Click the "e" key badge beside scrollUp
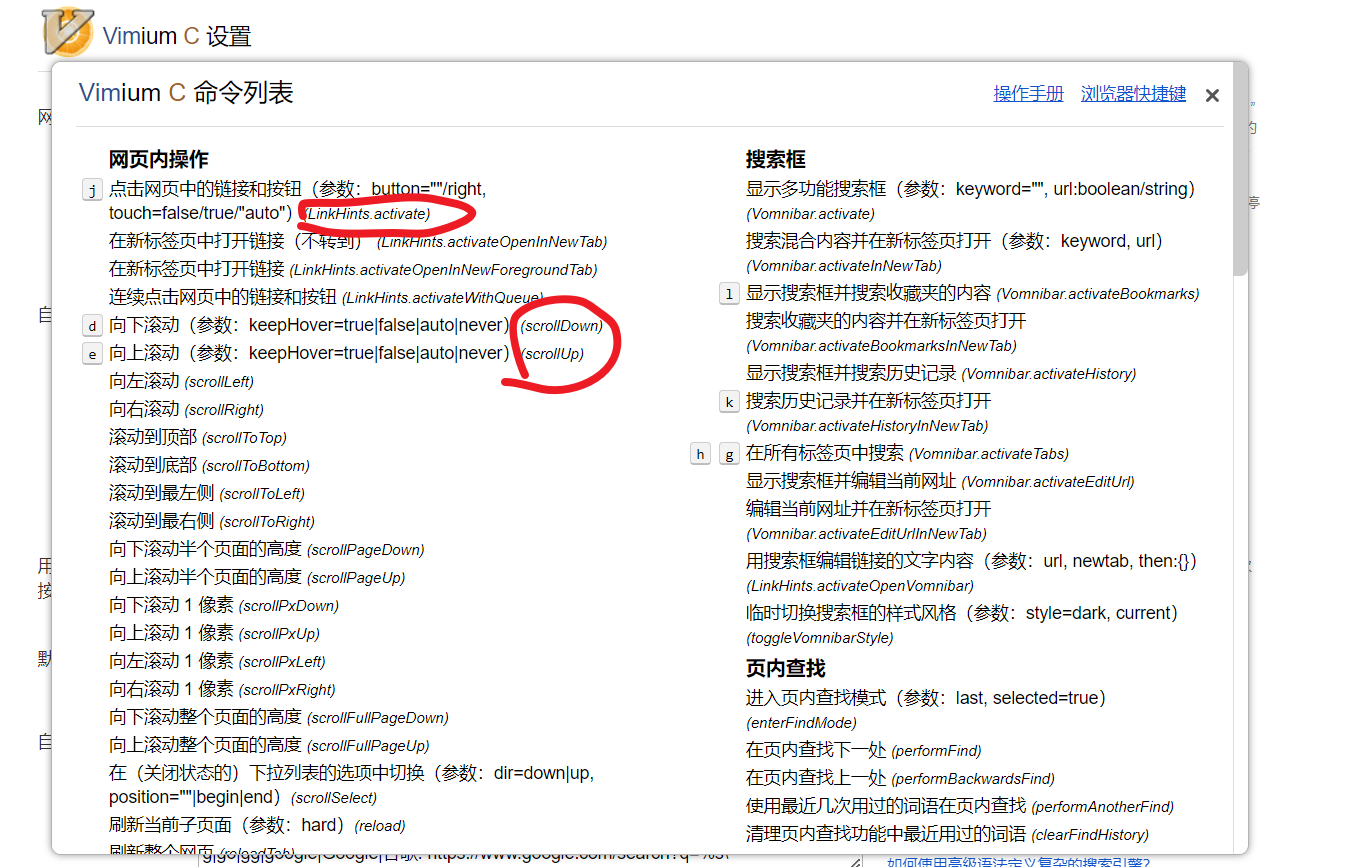 click(x=92, y=354)
